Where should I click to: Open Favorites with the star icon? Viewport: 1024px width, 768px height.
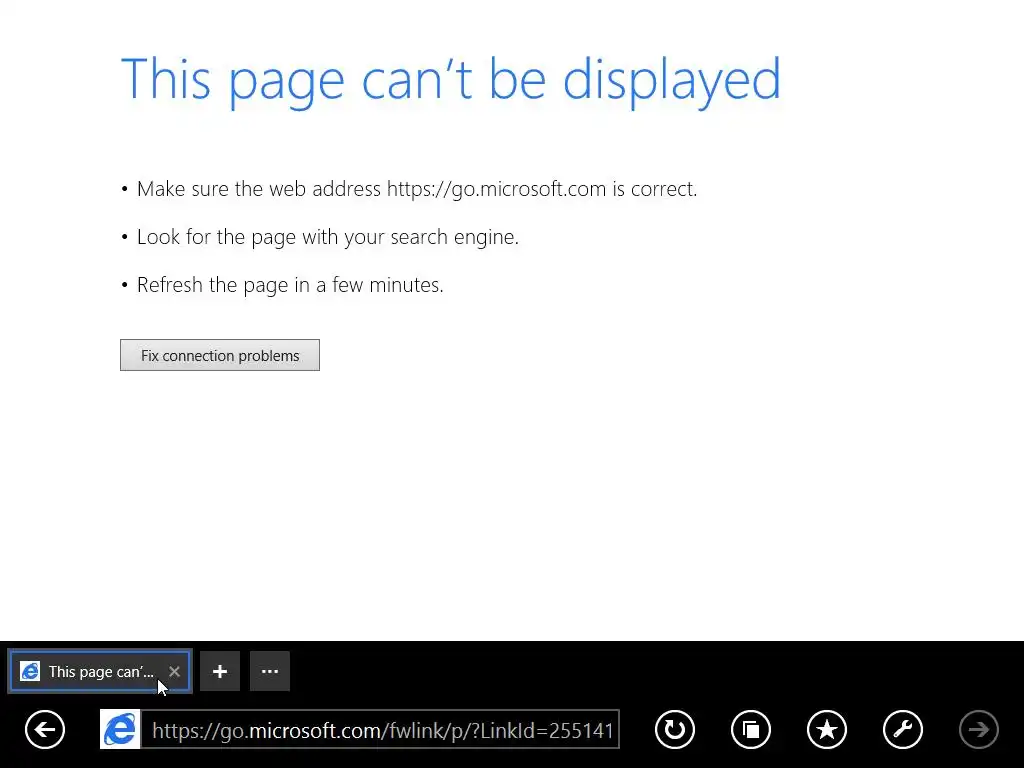coord(827,729)
